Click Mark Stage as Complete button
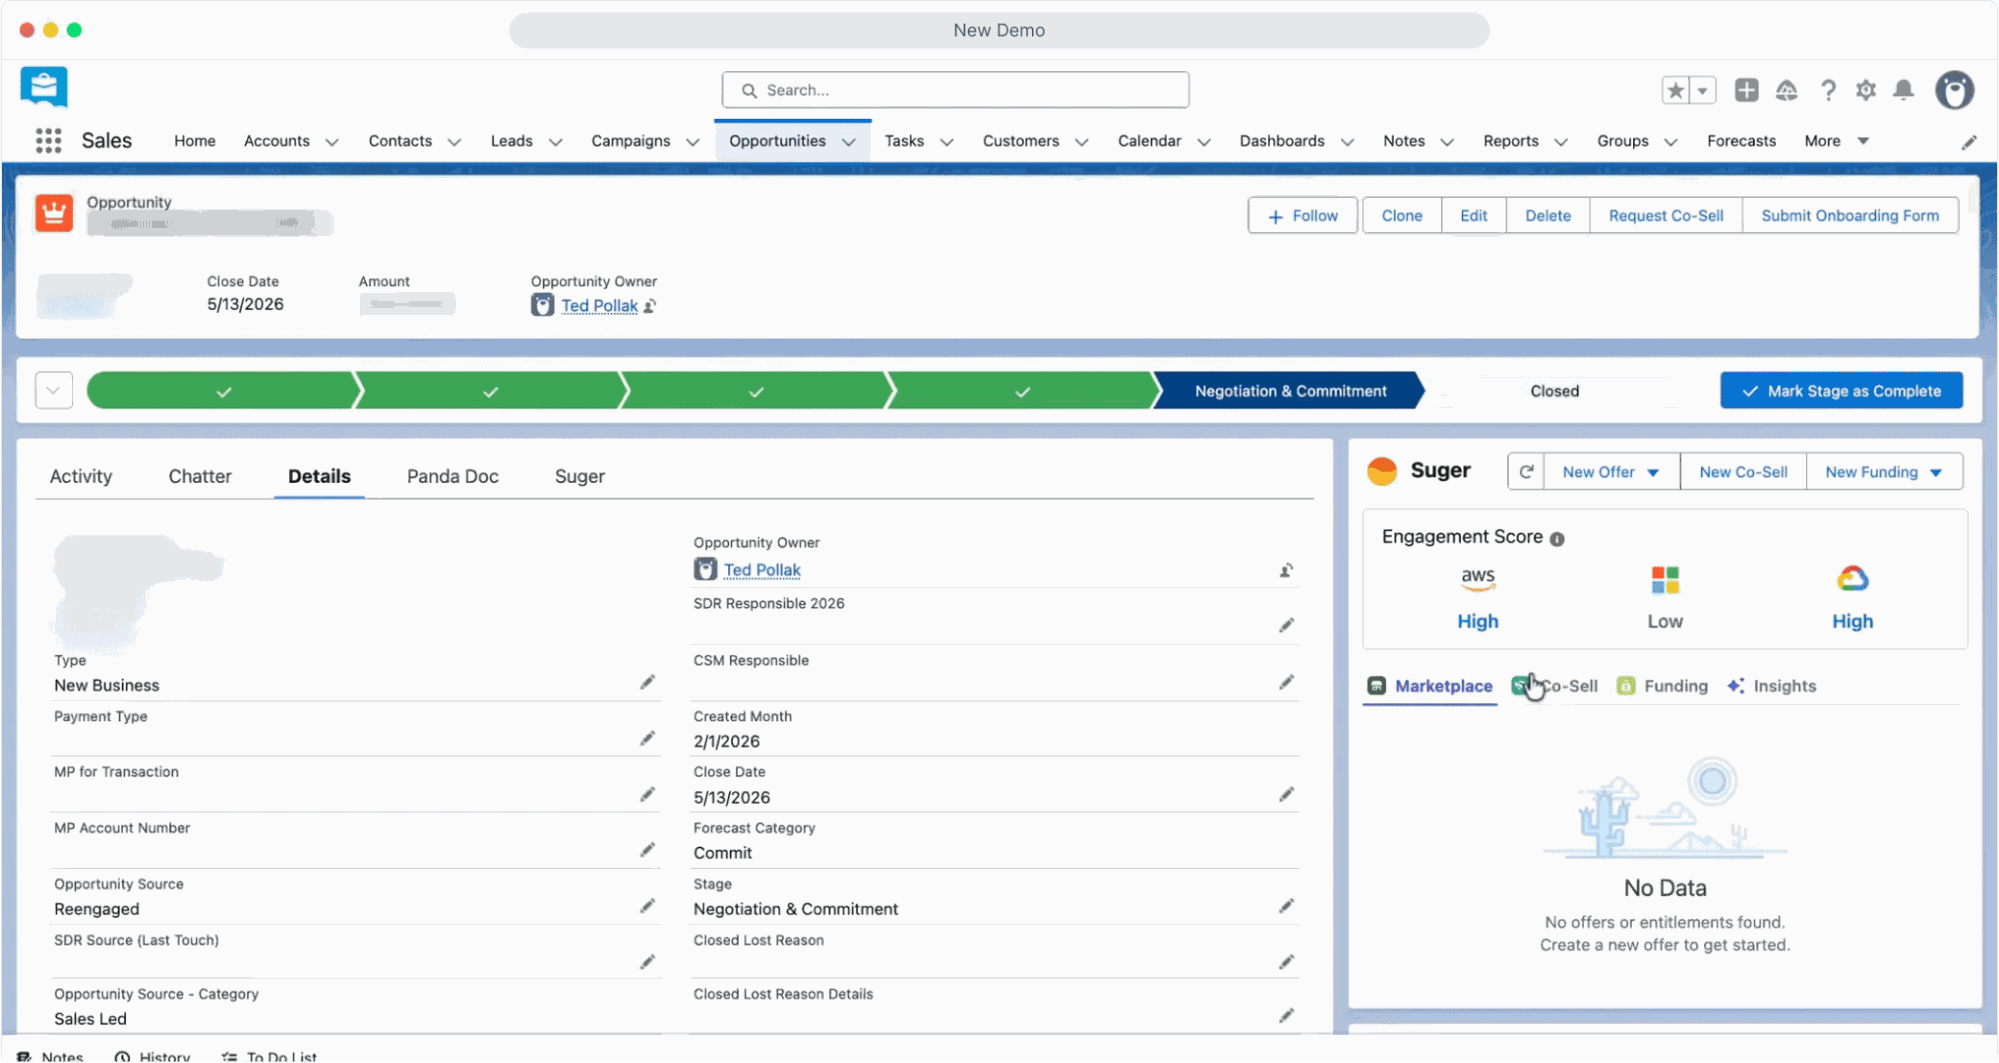This screenshot has height=1063, width=1999. click(x=1841, y=391)
